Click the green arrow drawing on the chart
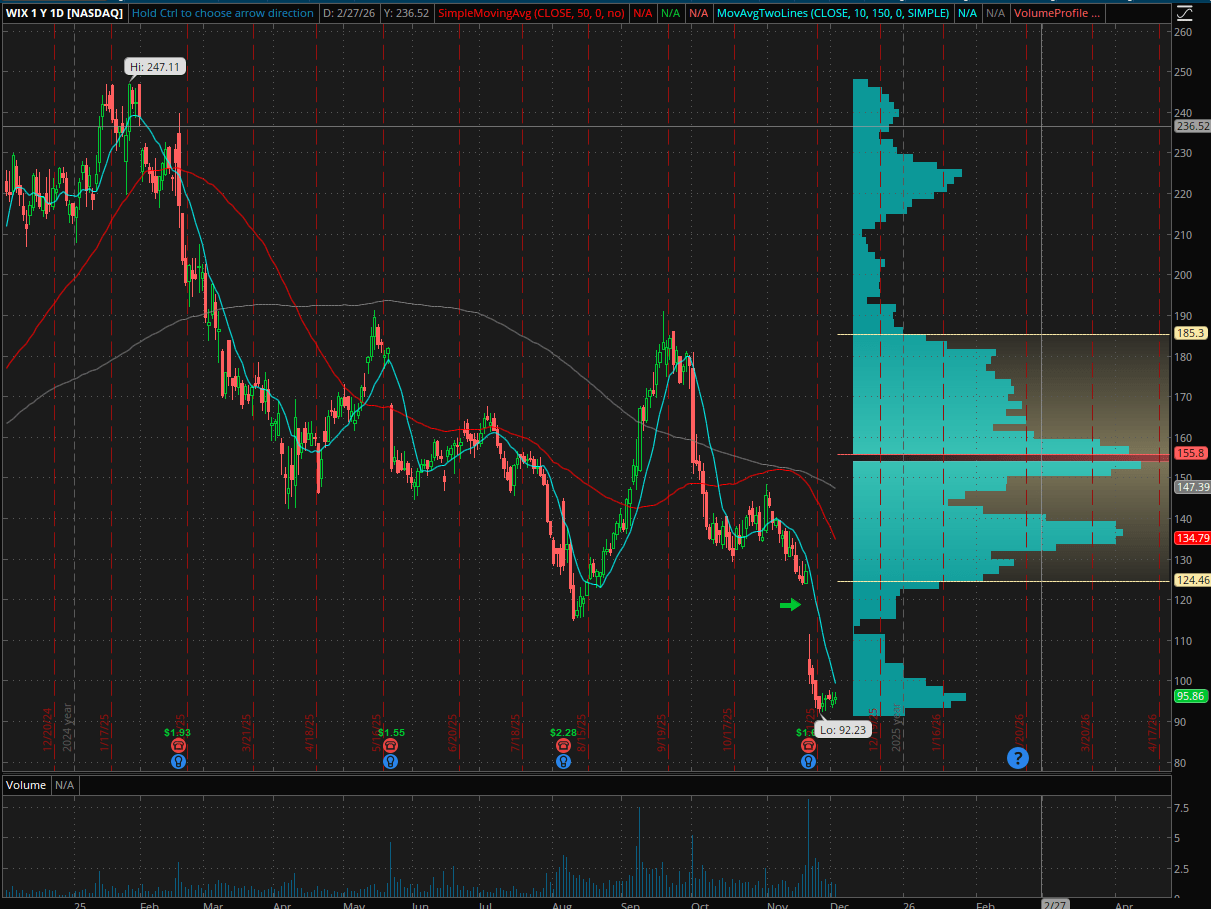Image resolution: width=1211 pixels, height=909 pixels. (791, 604)
